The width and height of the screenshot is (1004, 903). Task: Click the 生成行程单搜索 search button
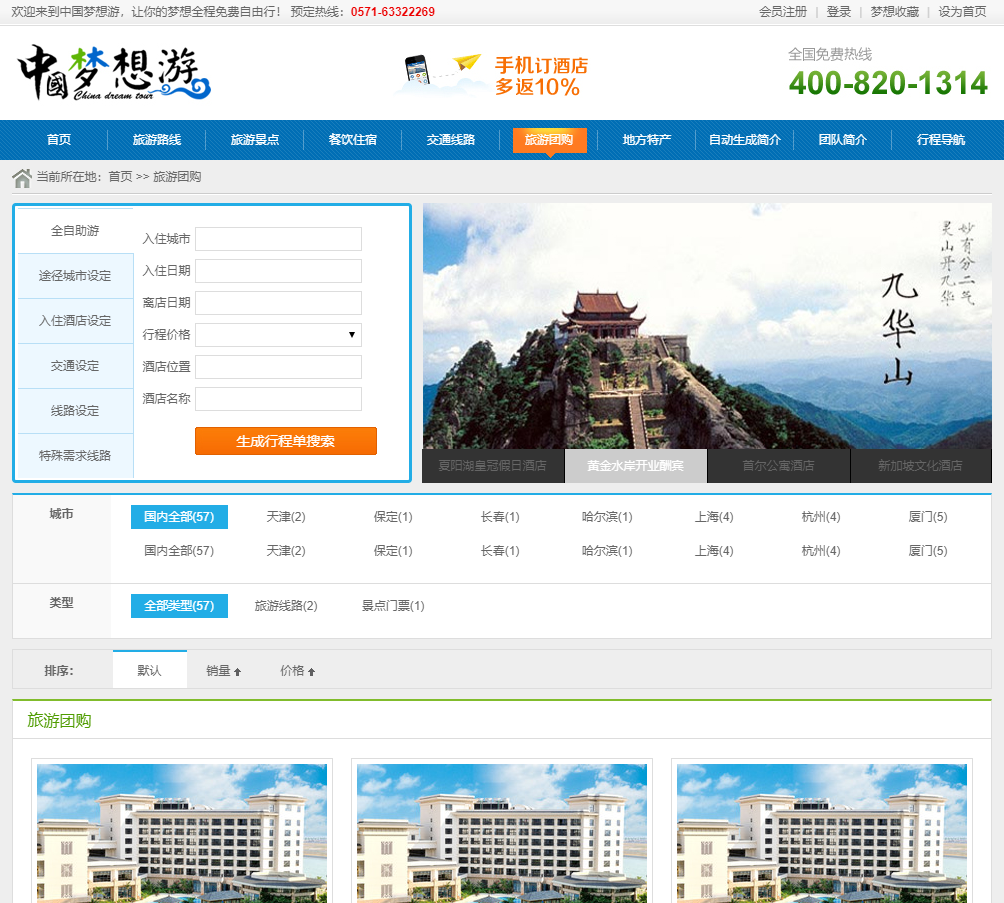tap(285, 441)
